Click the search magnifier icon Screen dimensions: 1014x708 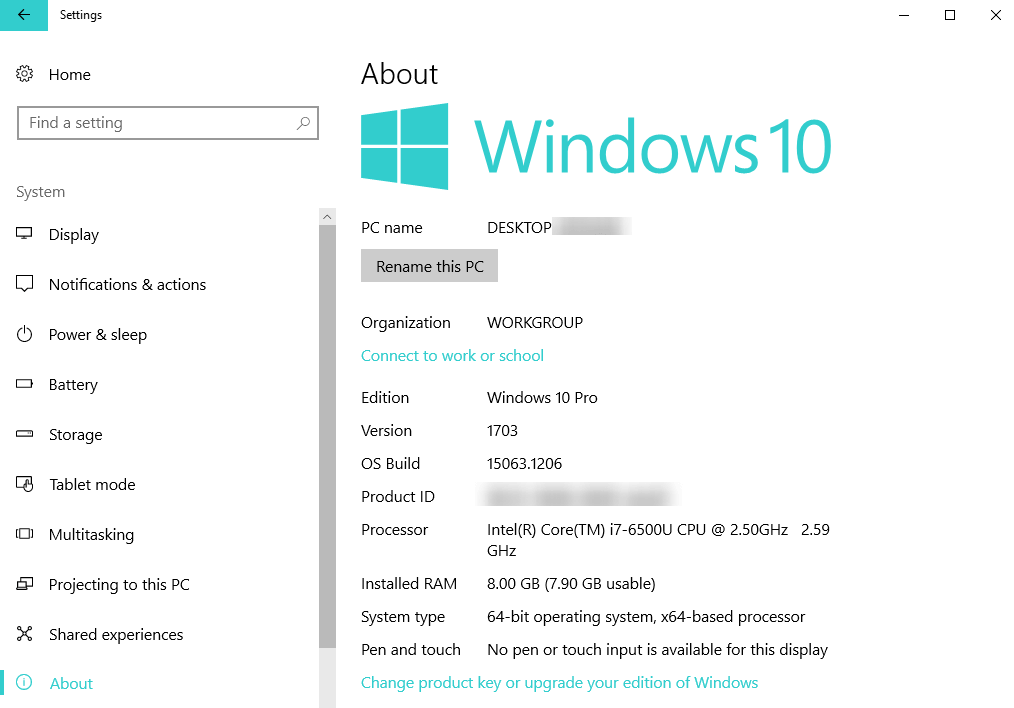coord(303,123)
